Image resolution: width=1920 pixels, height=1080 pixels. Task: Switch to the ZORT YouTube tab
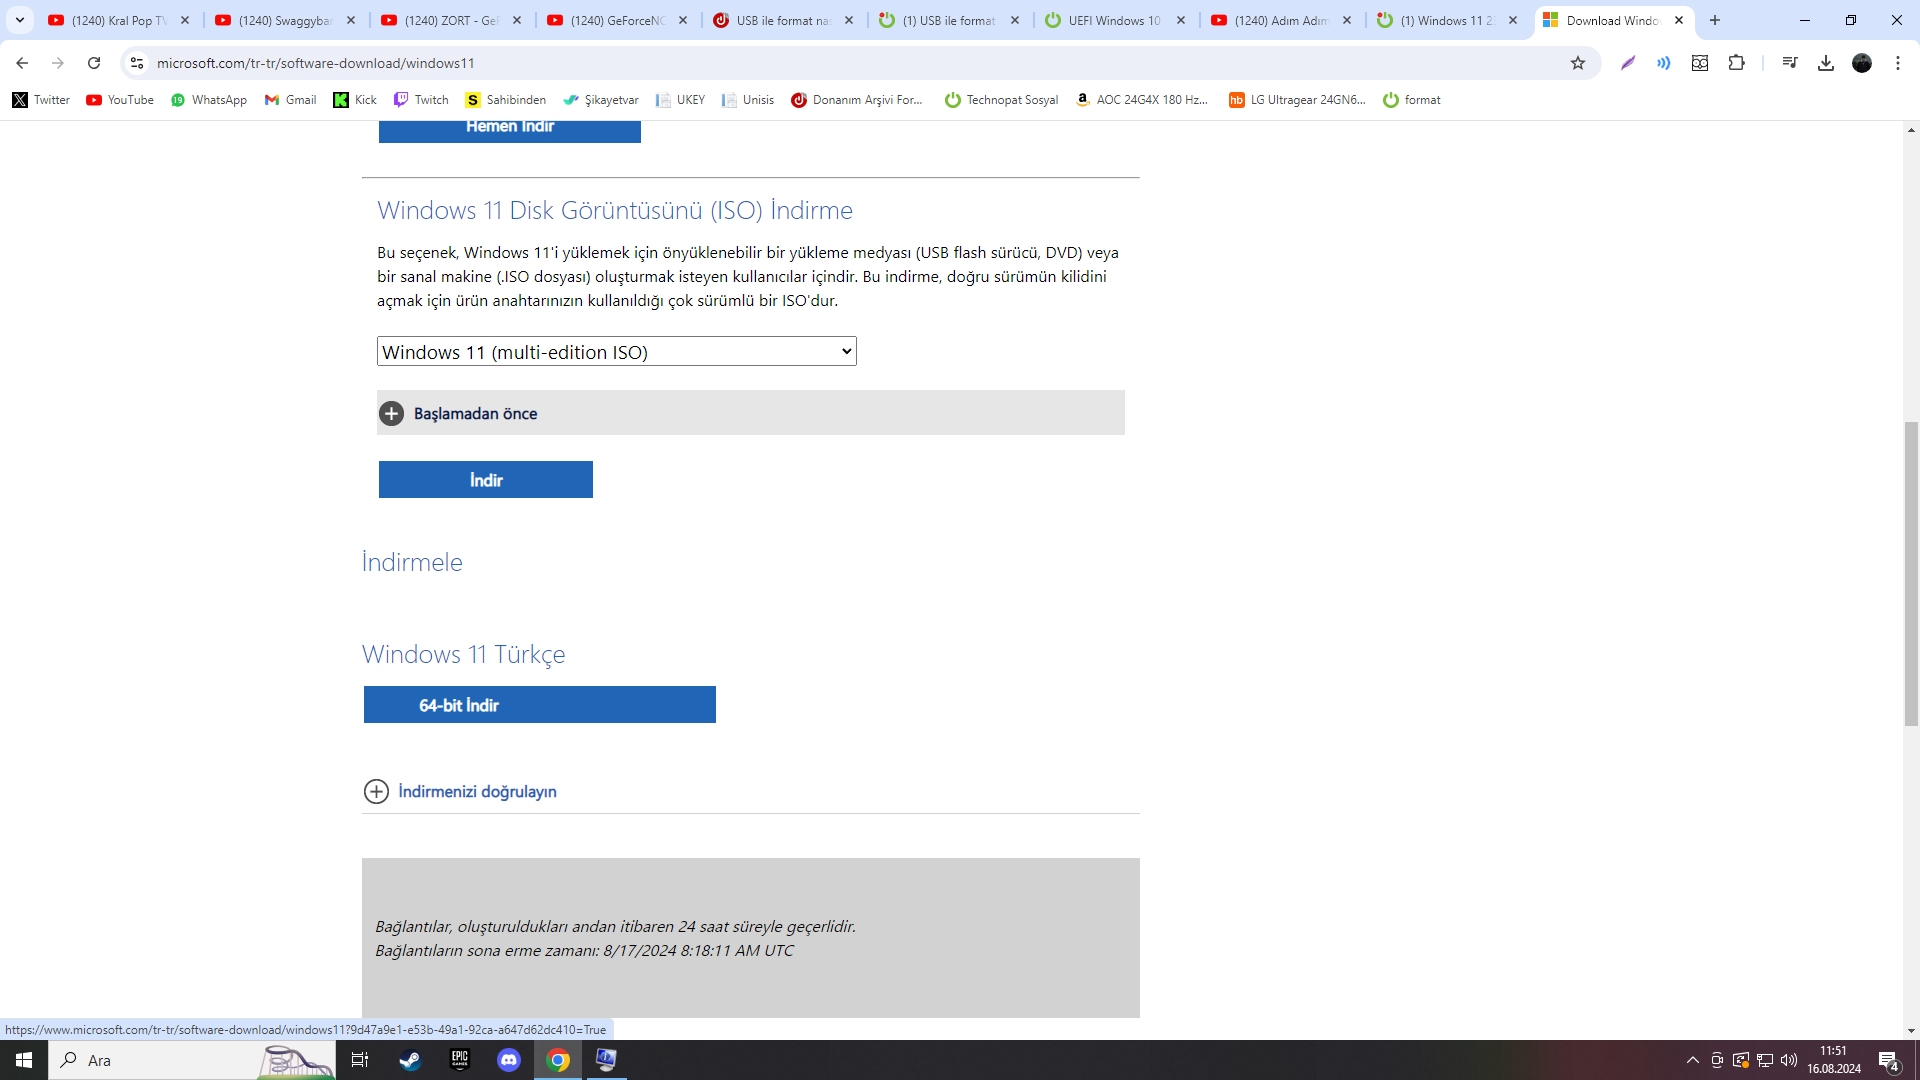[x=450, y=20]
